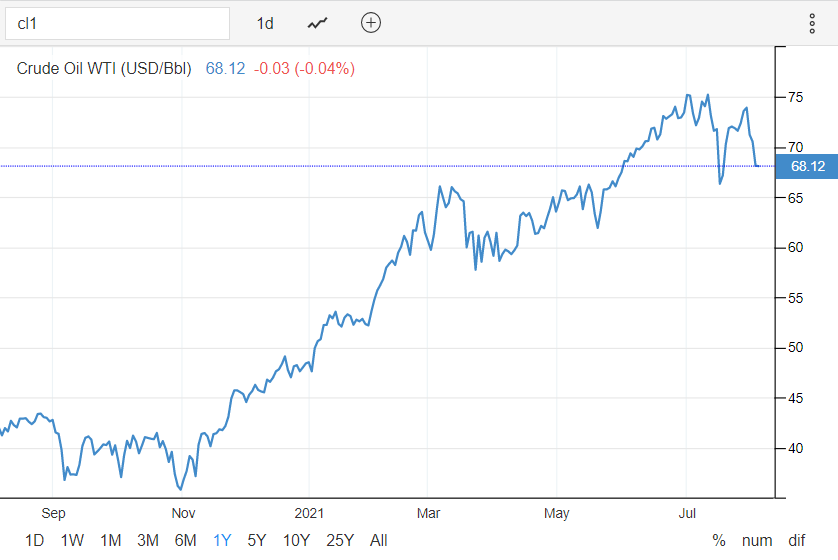The height and width of the screenshot is (560, 838).
Task: Display All available history
Action: [378, 540]
